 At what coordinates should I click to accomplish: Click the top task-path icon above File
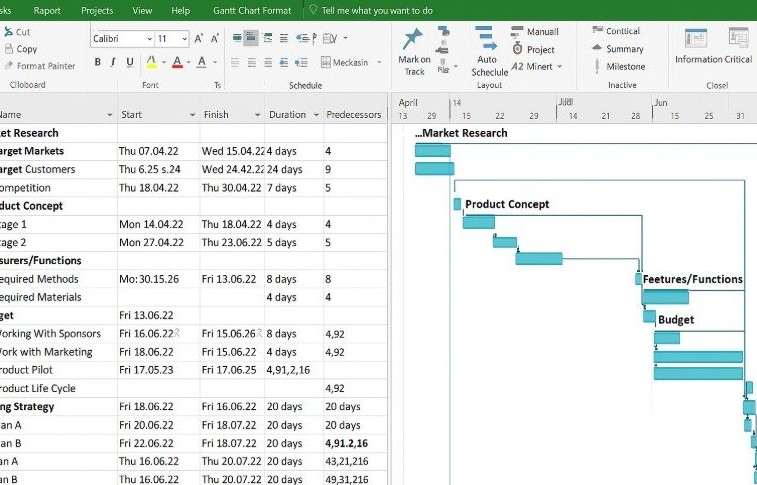pos(443,31)
